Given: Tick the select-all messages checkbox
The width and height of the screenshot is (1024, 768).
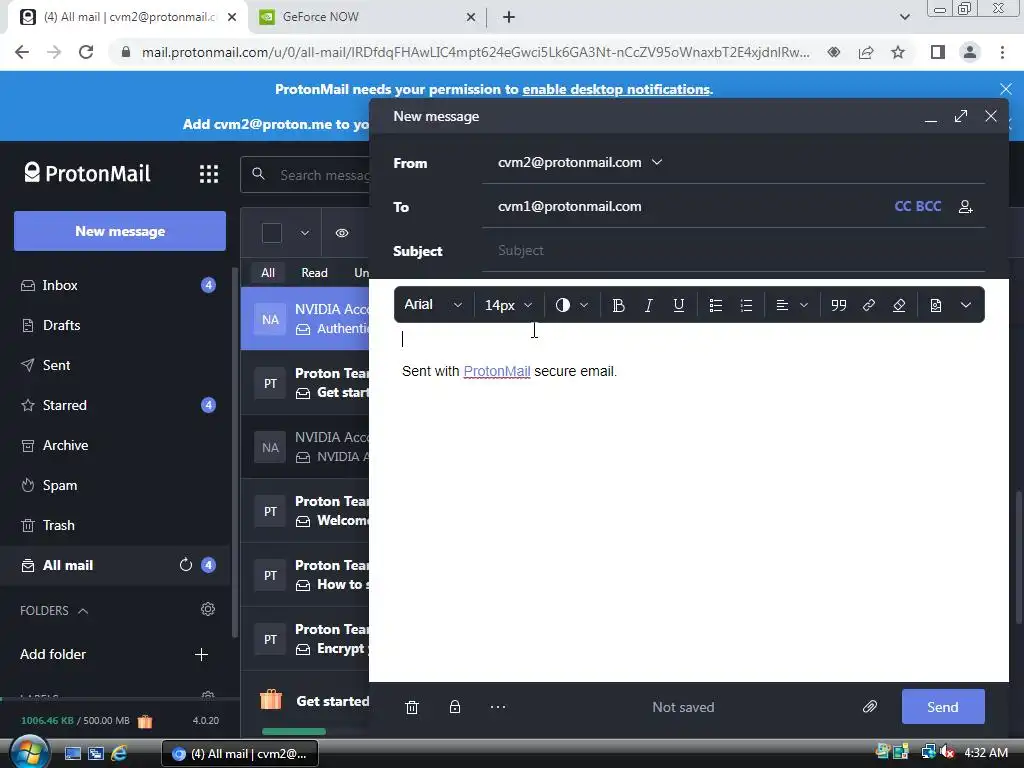Looking at the screenshot, I should (272, 233).
